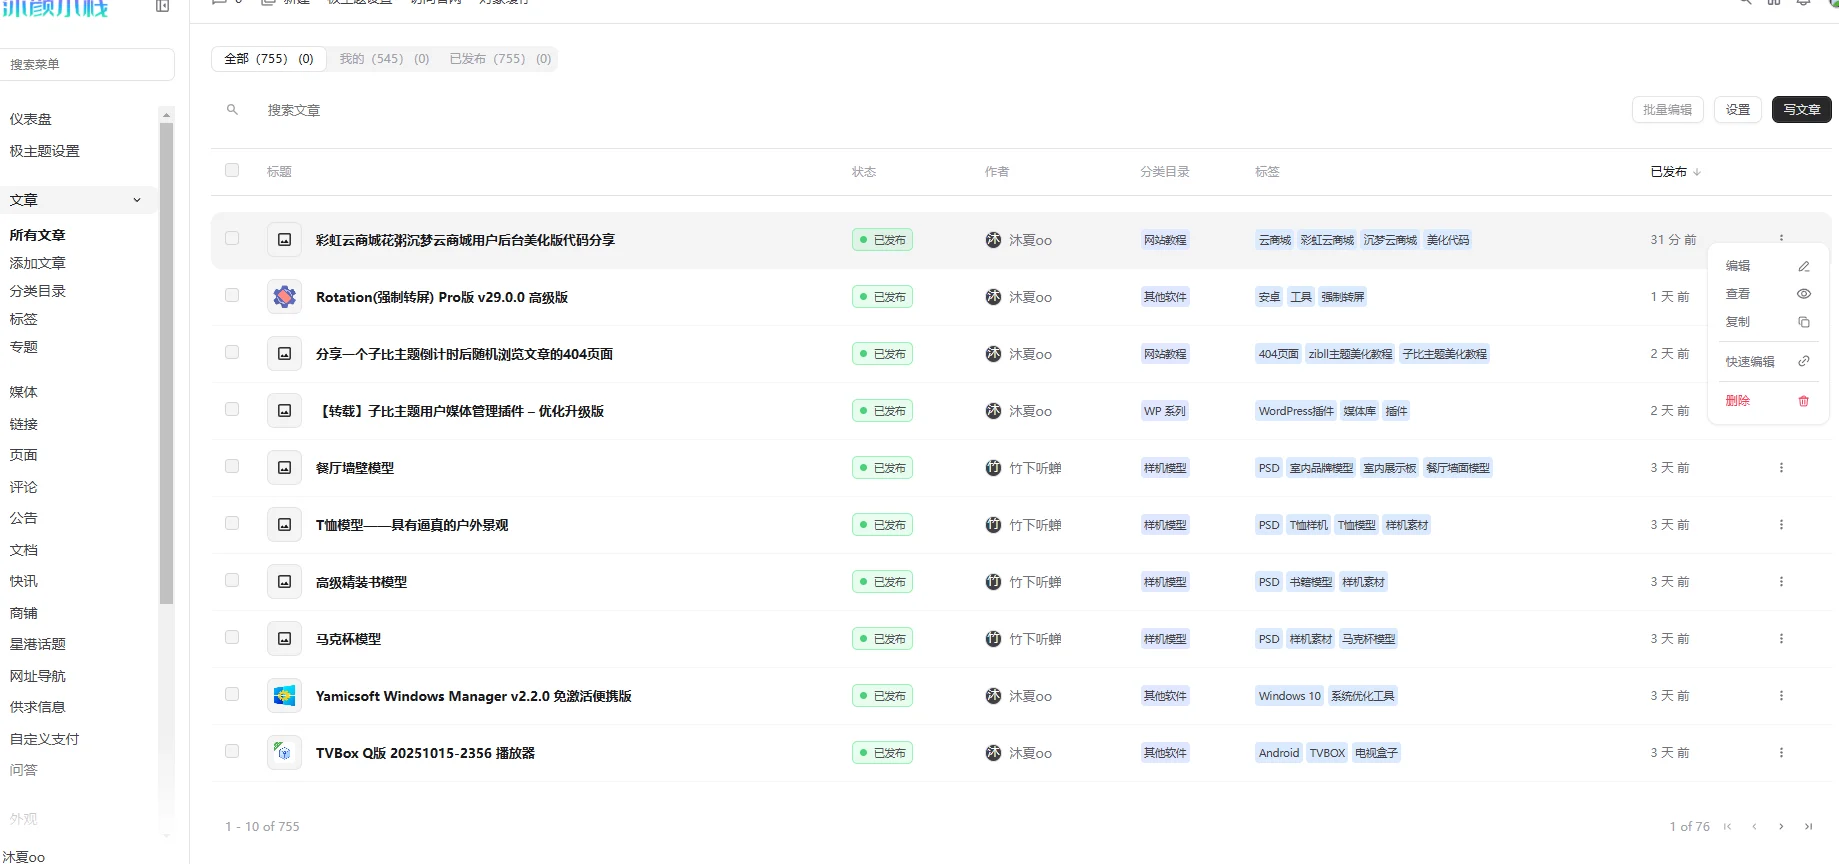Check the box for the Rotation Pro post
This screenshot has width=1839, height=864.
pyautogui.click(x=232, y=296)
